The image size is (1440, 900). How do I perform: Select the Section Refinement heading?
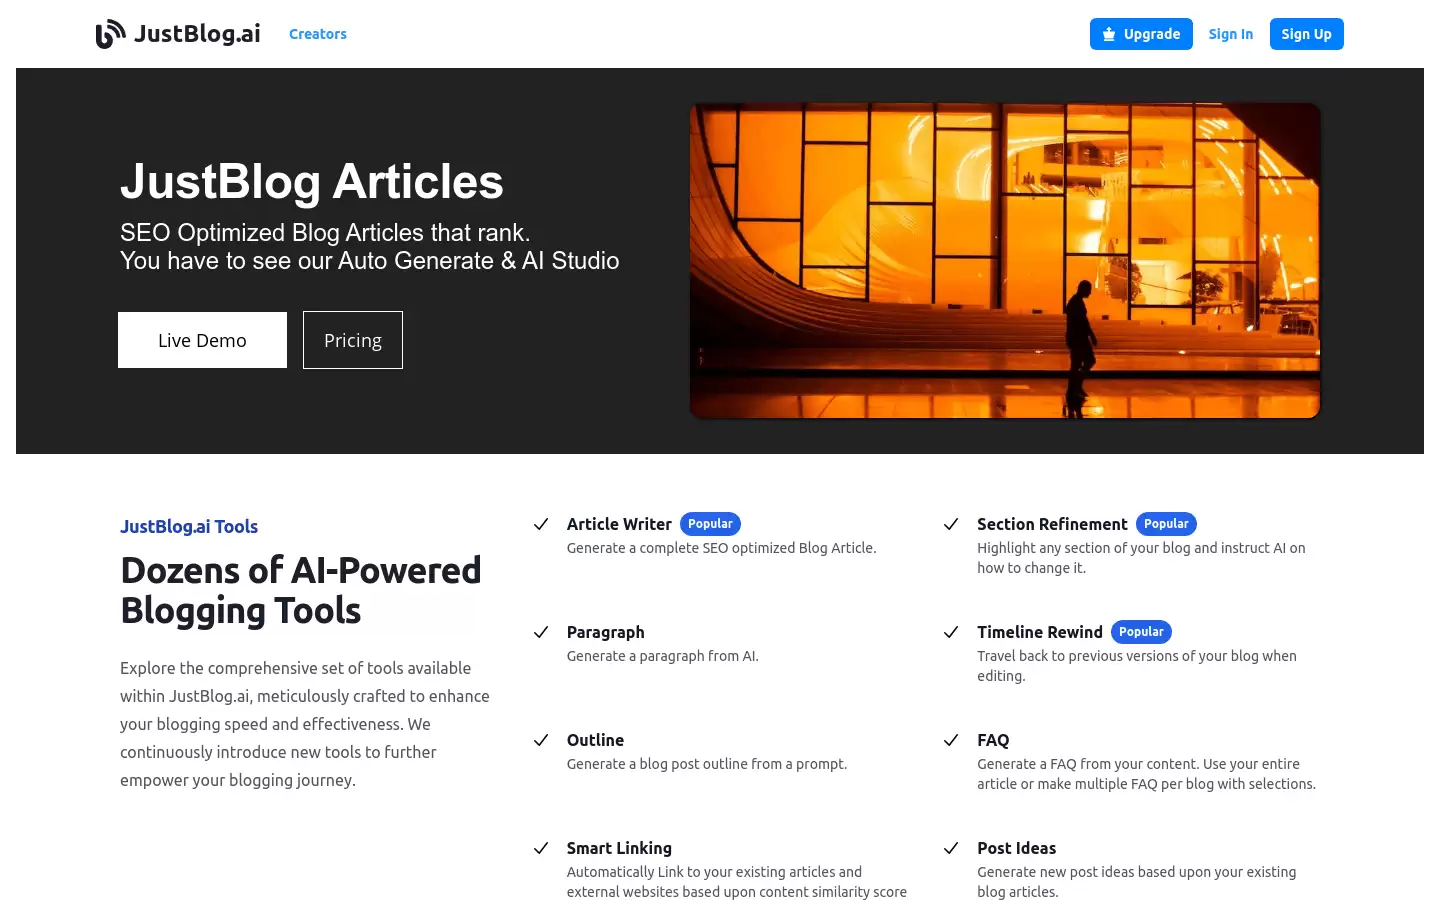1052,524
